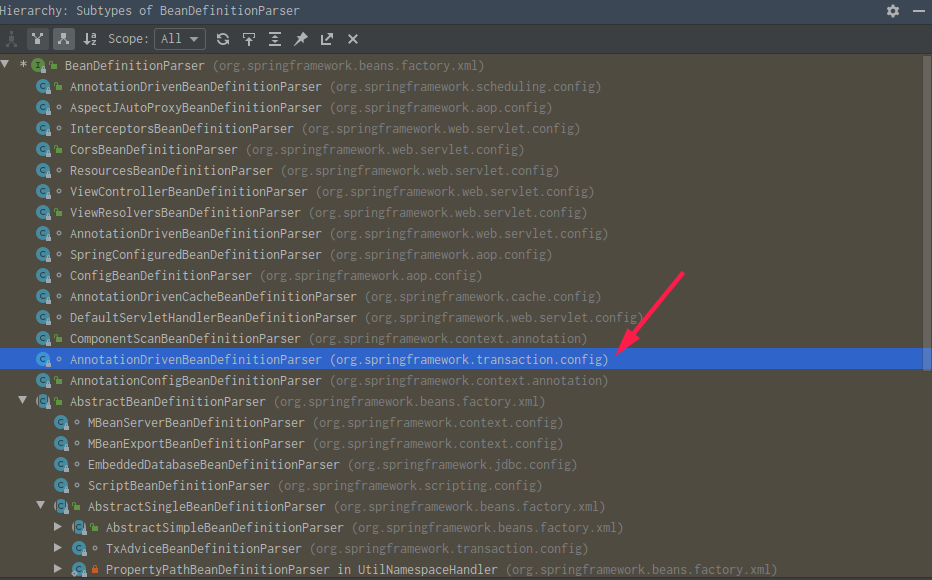Close the hierarchy tab with X icon
This screenshot has height=580, width=932.
tap(353, 39)
